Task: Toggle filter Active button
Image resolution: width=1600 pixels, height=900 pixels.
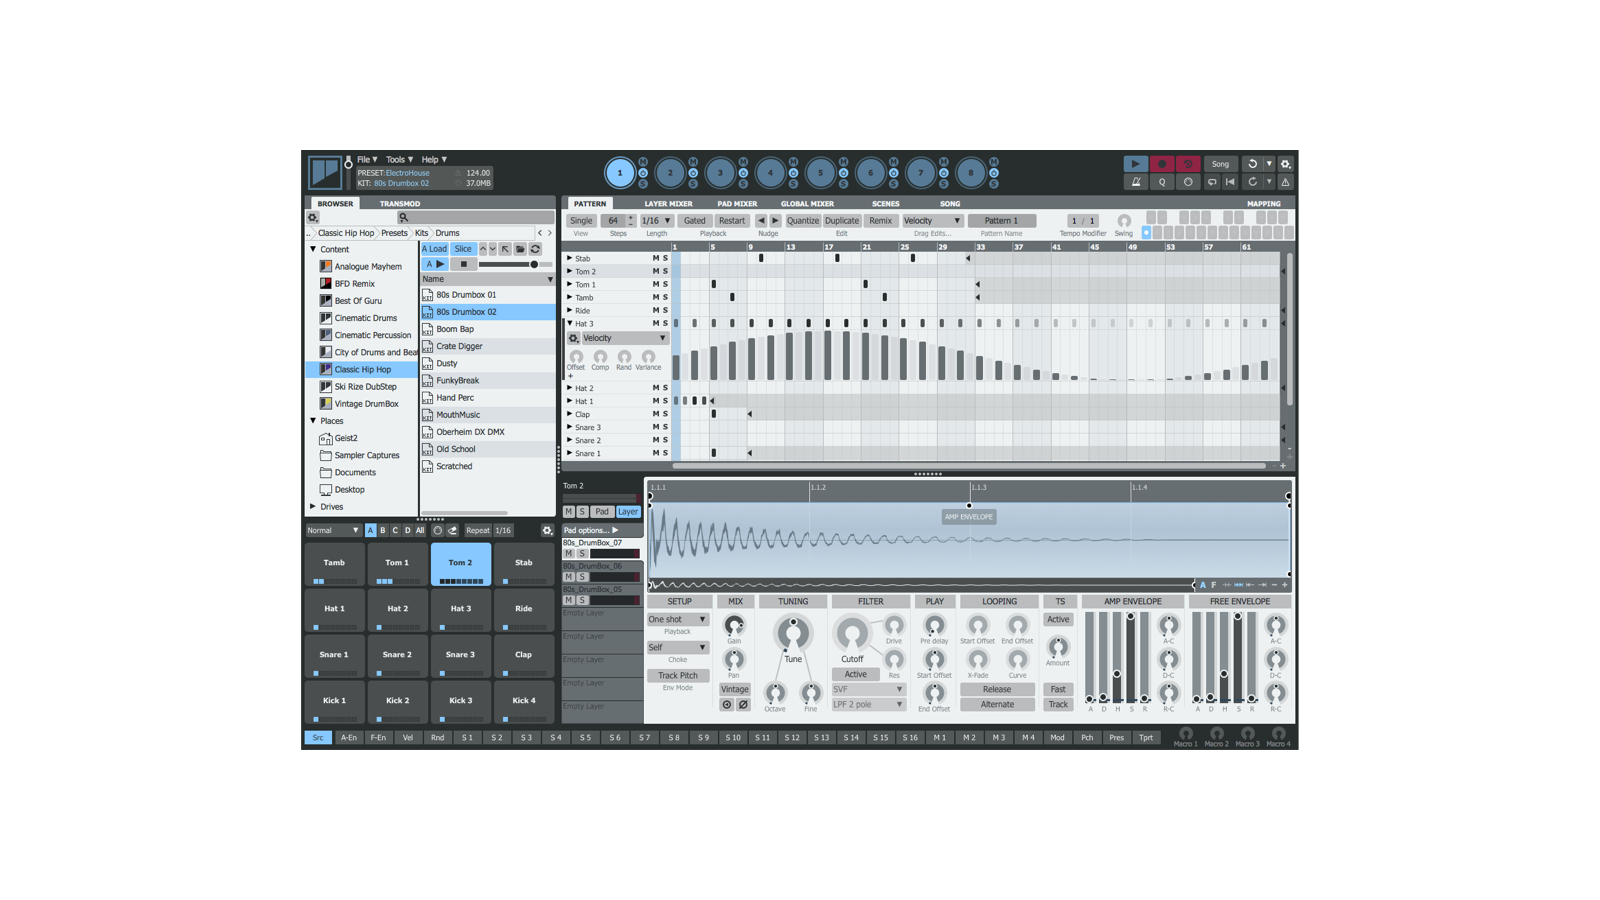Action: (855, 674)
